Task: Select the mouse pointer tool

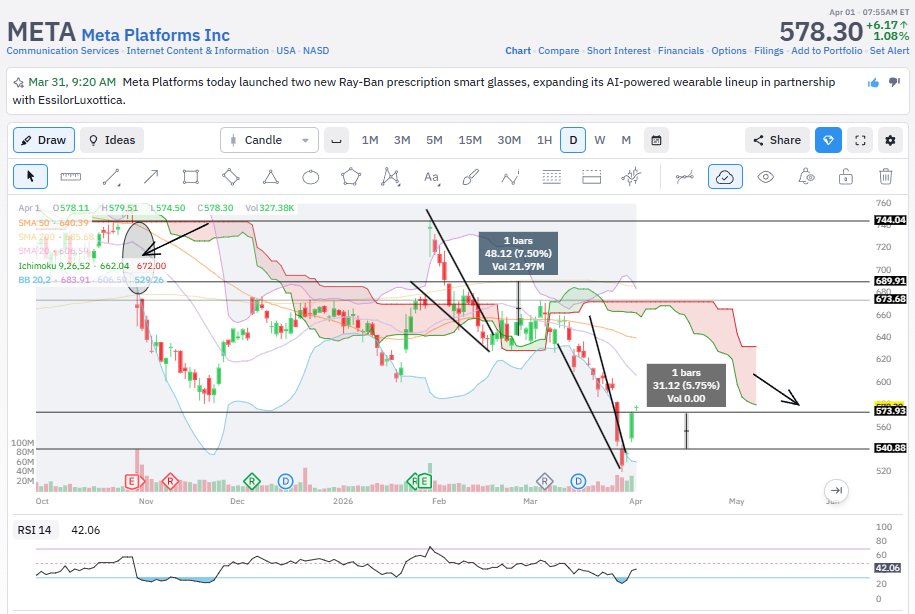Action: tap(30, 176)
